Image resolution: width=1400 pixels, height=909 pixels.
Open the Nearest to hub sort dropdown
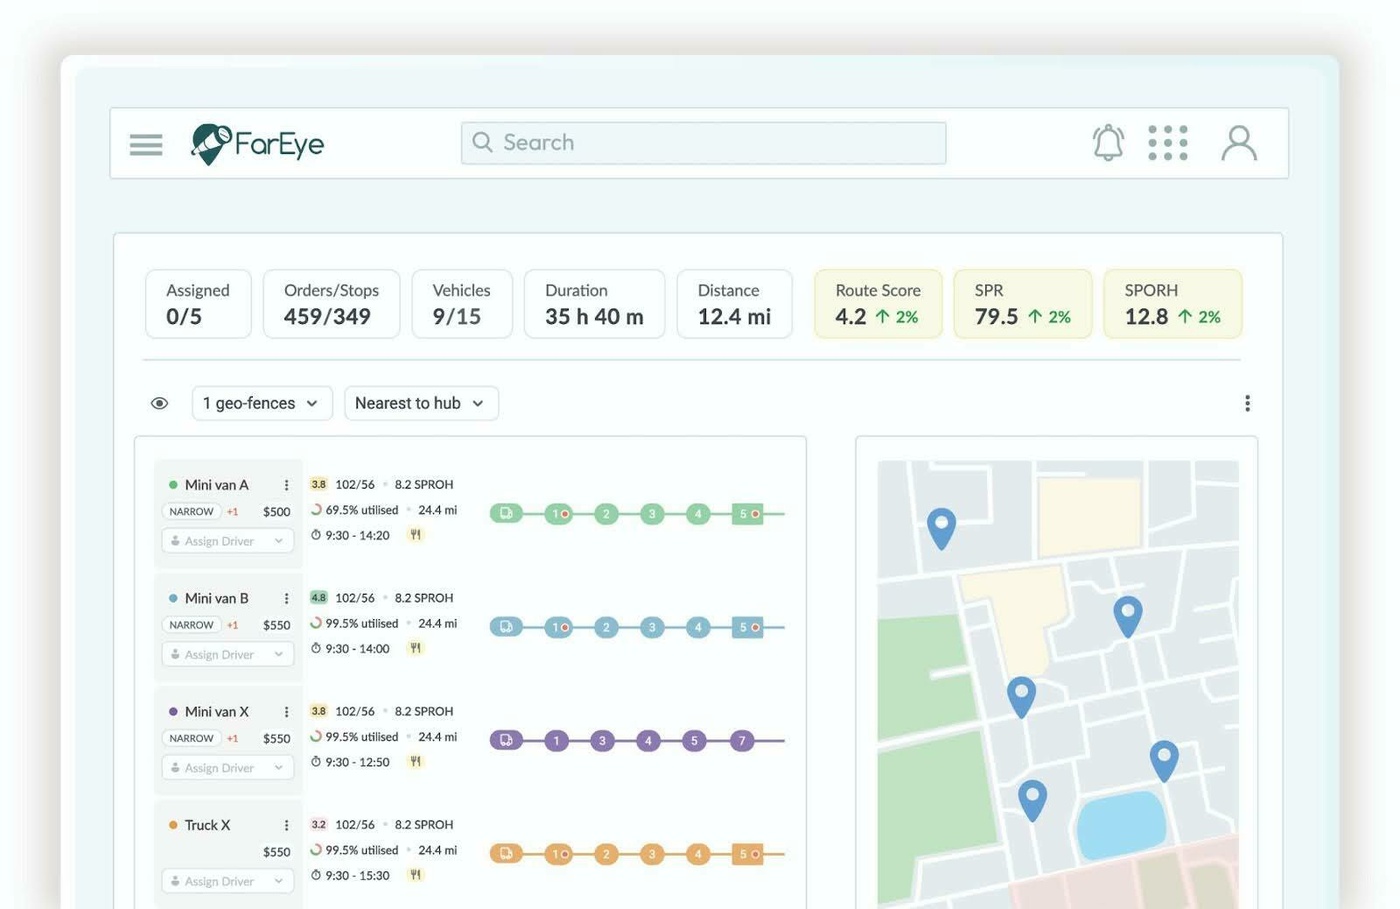421,402
